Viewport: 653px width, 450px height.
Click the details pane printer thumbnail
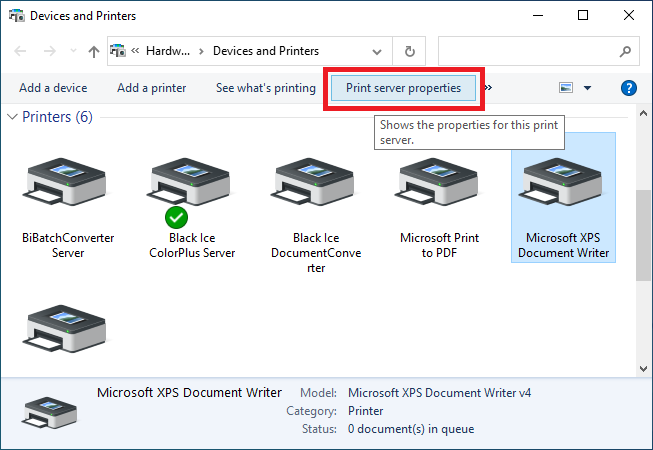pos(49,413)
